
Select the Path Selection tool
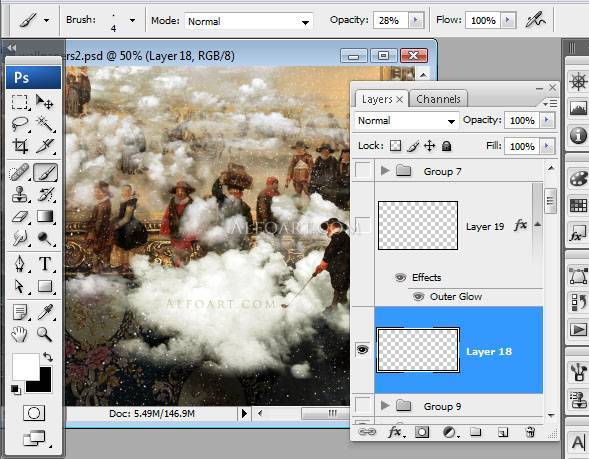pos(19,286)
